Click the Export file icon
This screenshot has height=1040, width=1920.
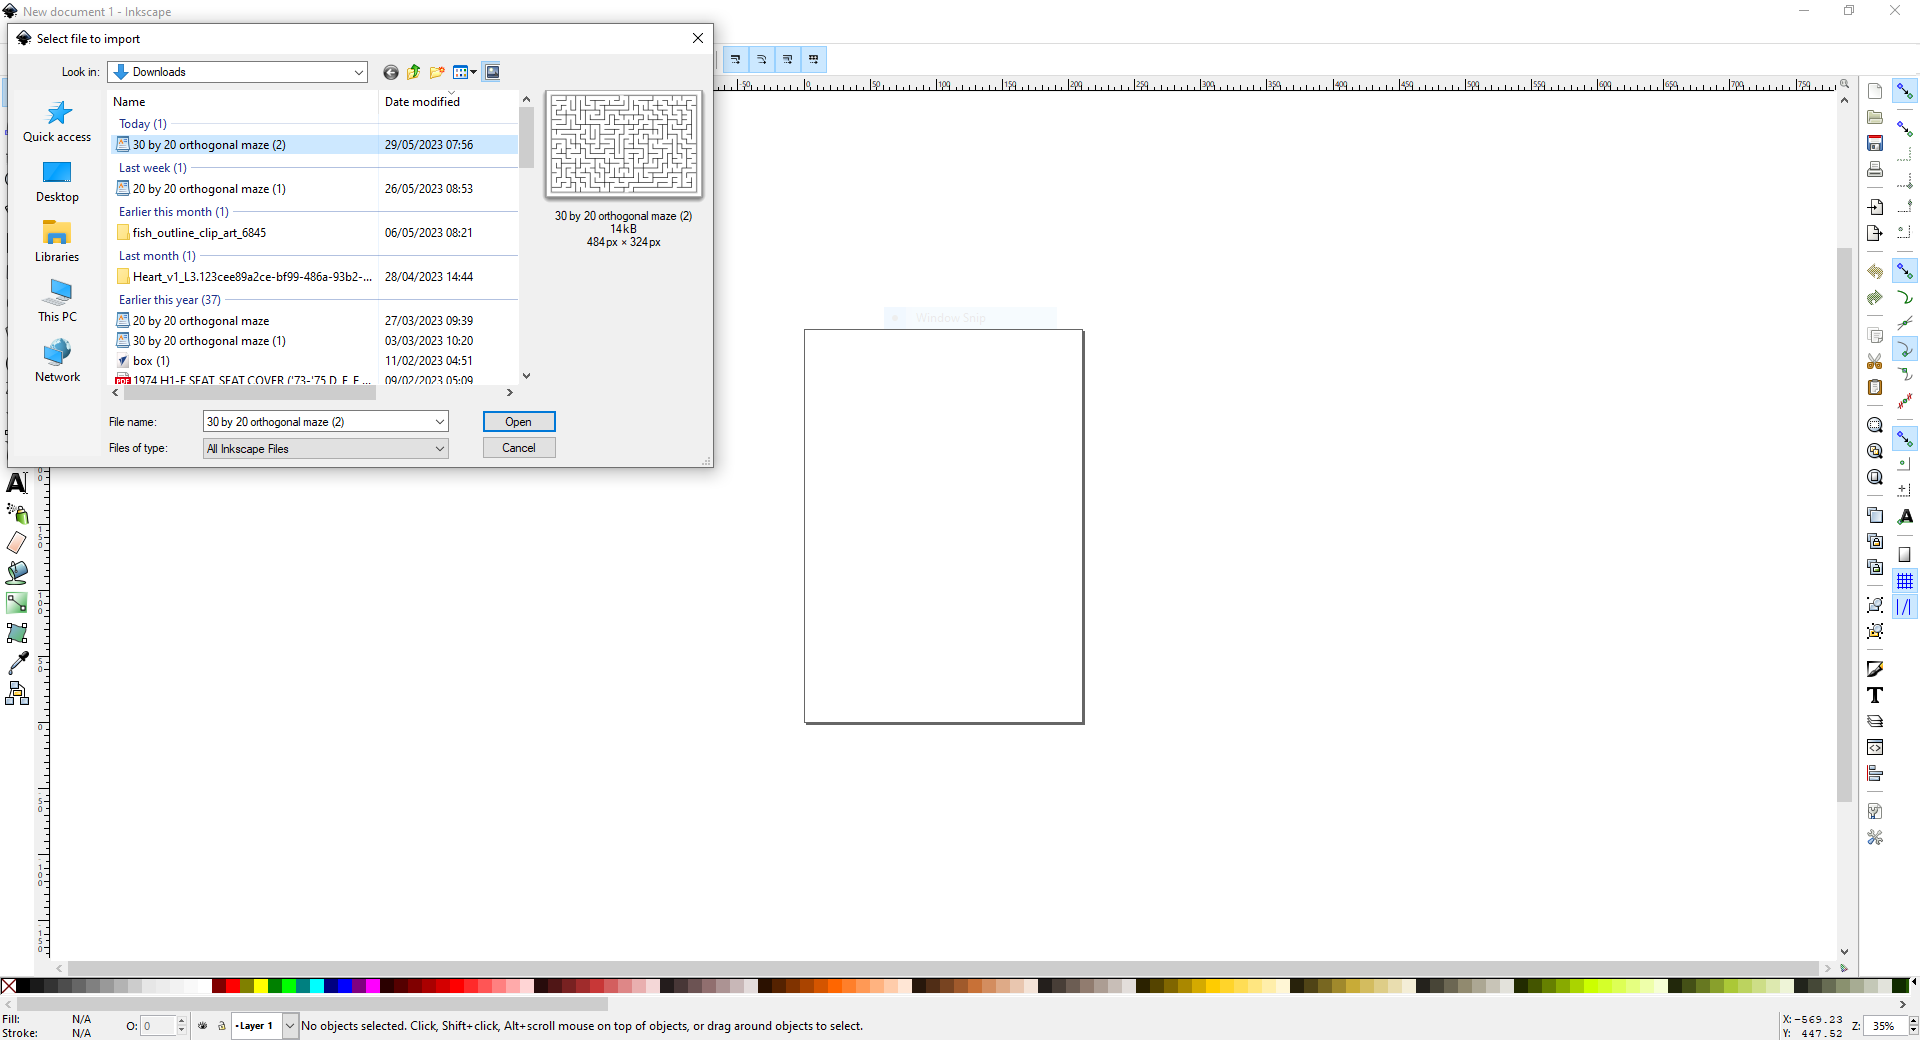coord(1875,233)
